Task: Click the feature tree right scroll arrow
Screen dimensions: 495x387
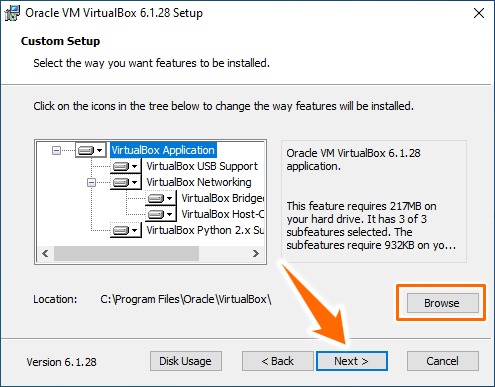Action: (x=256, y=254)
